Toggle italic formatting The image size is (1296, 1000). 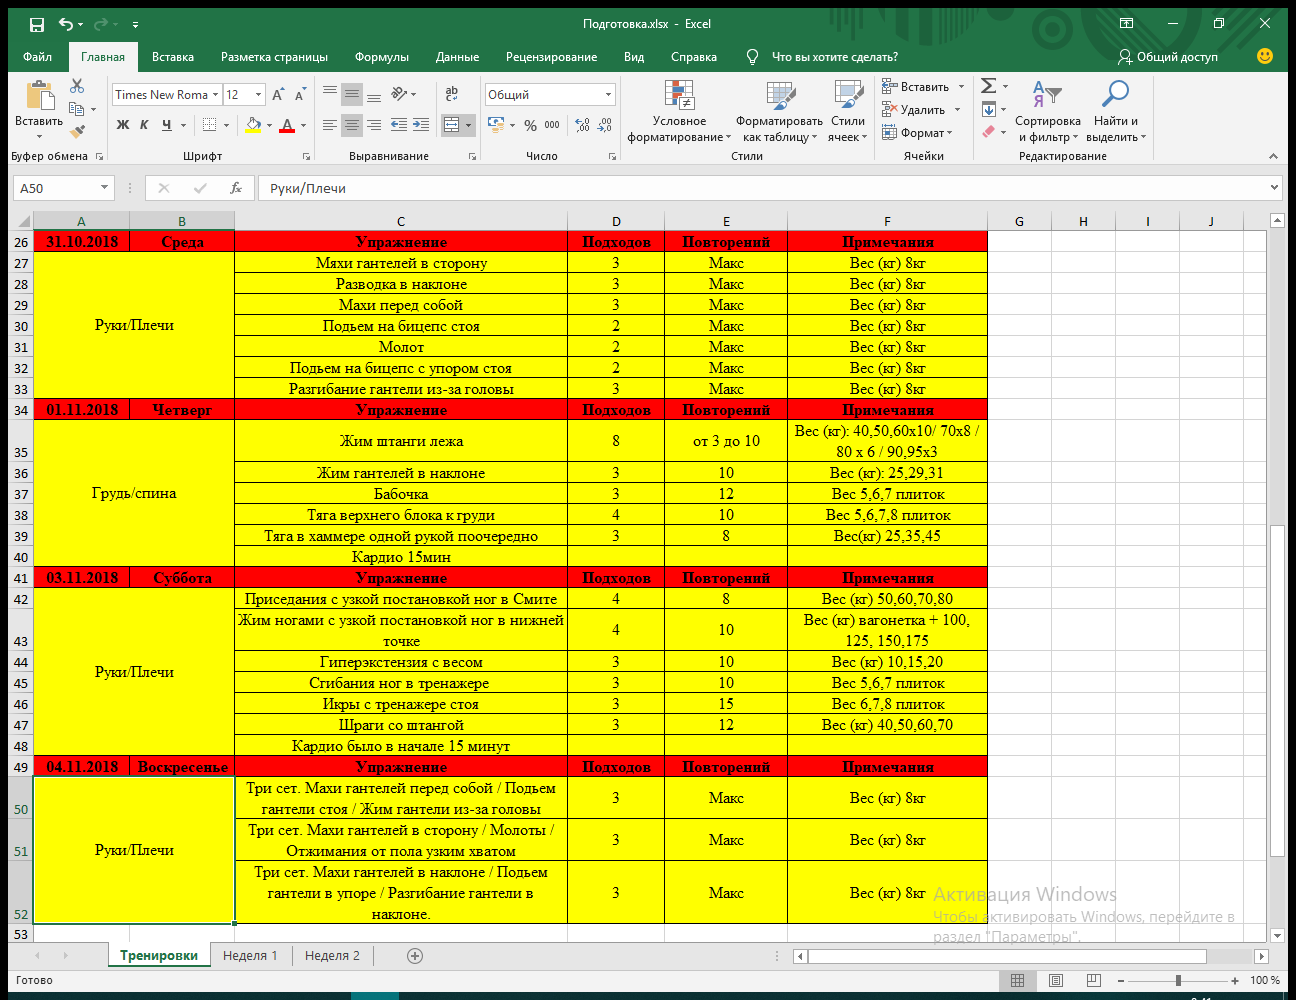pos(144,125)
